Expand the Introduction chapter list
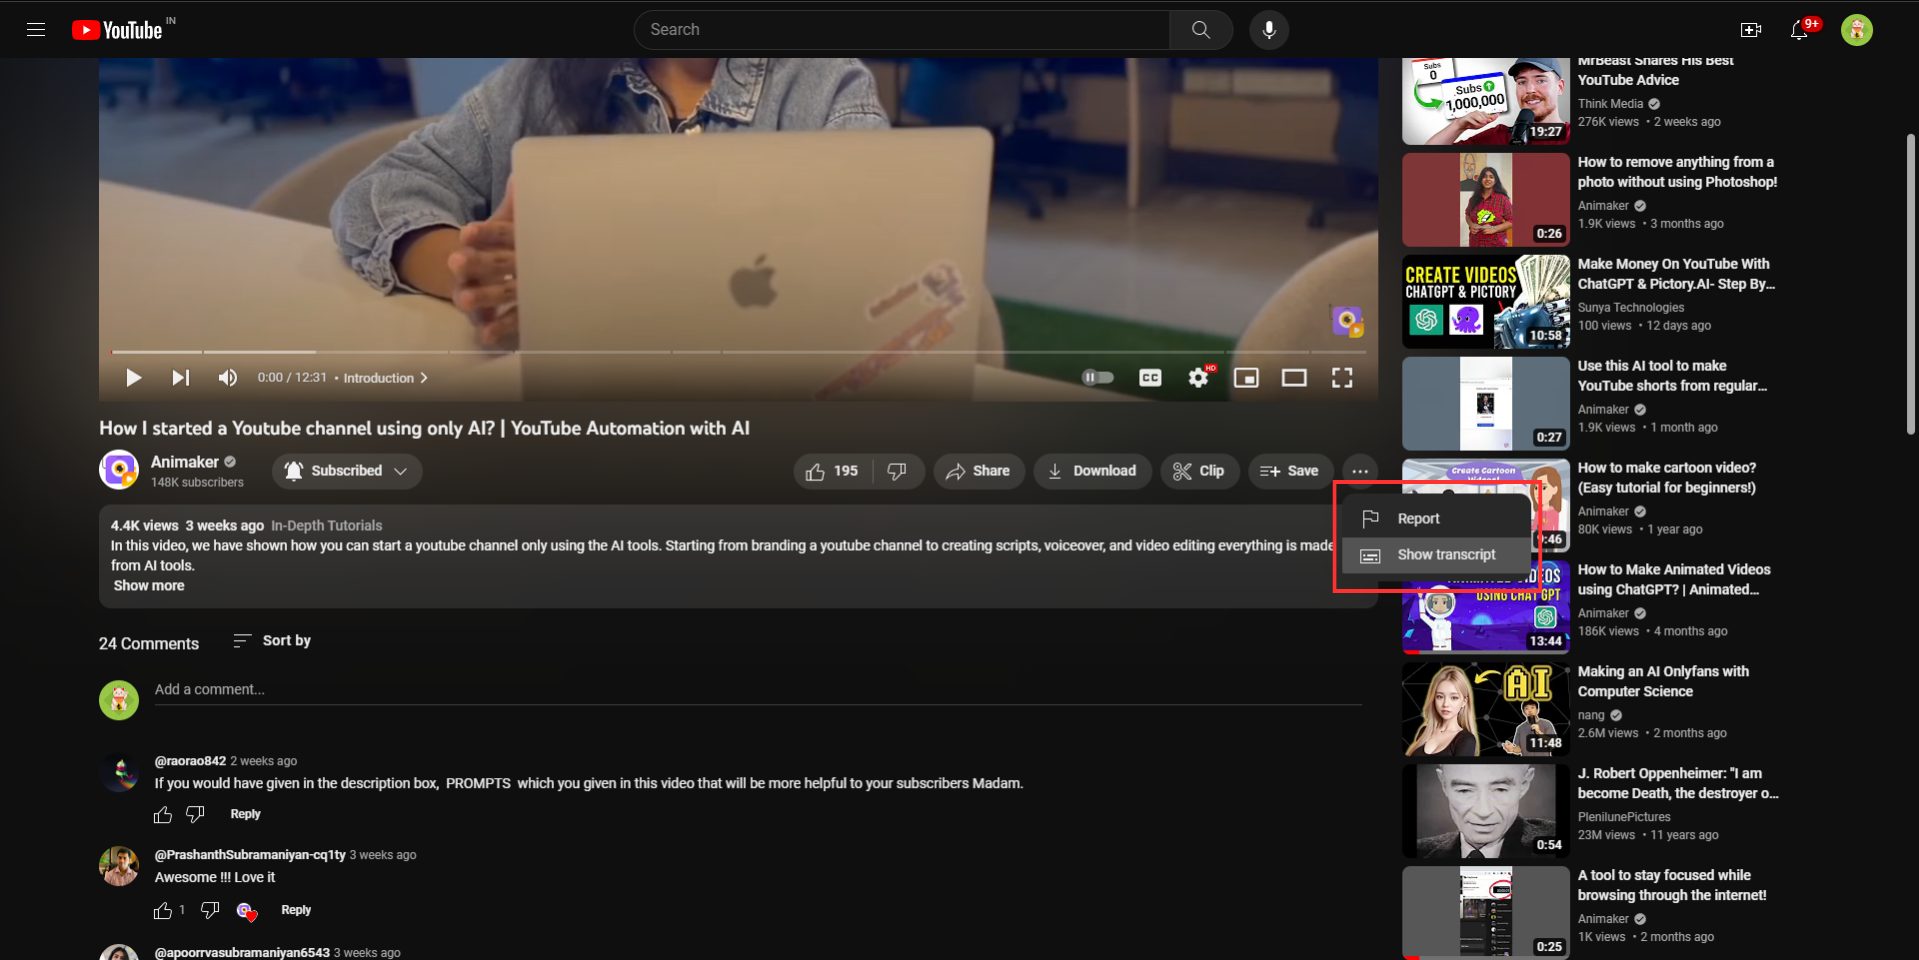1919x960 pixels. 424,378
